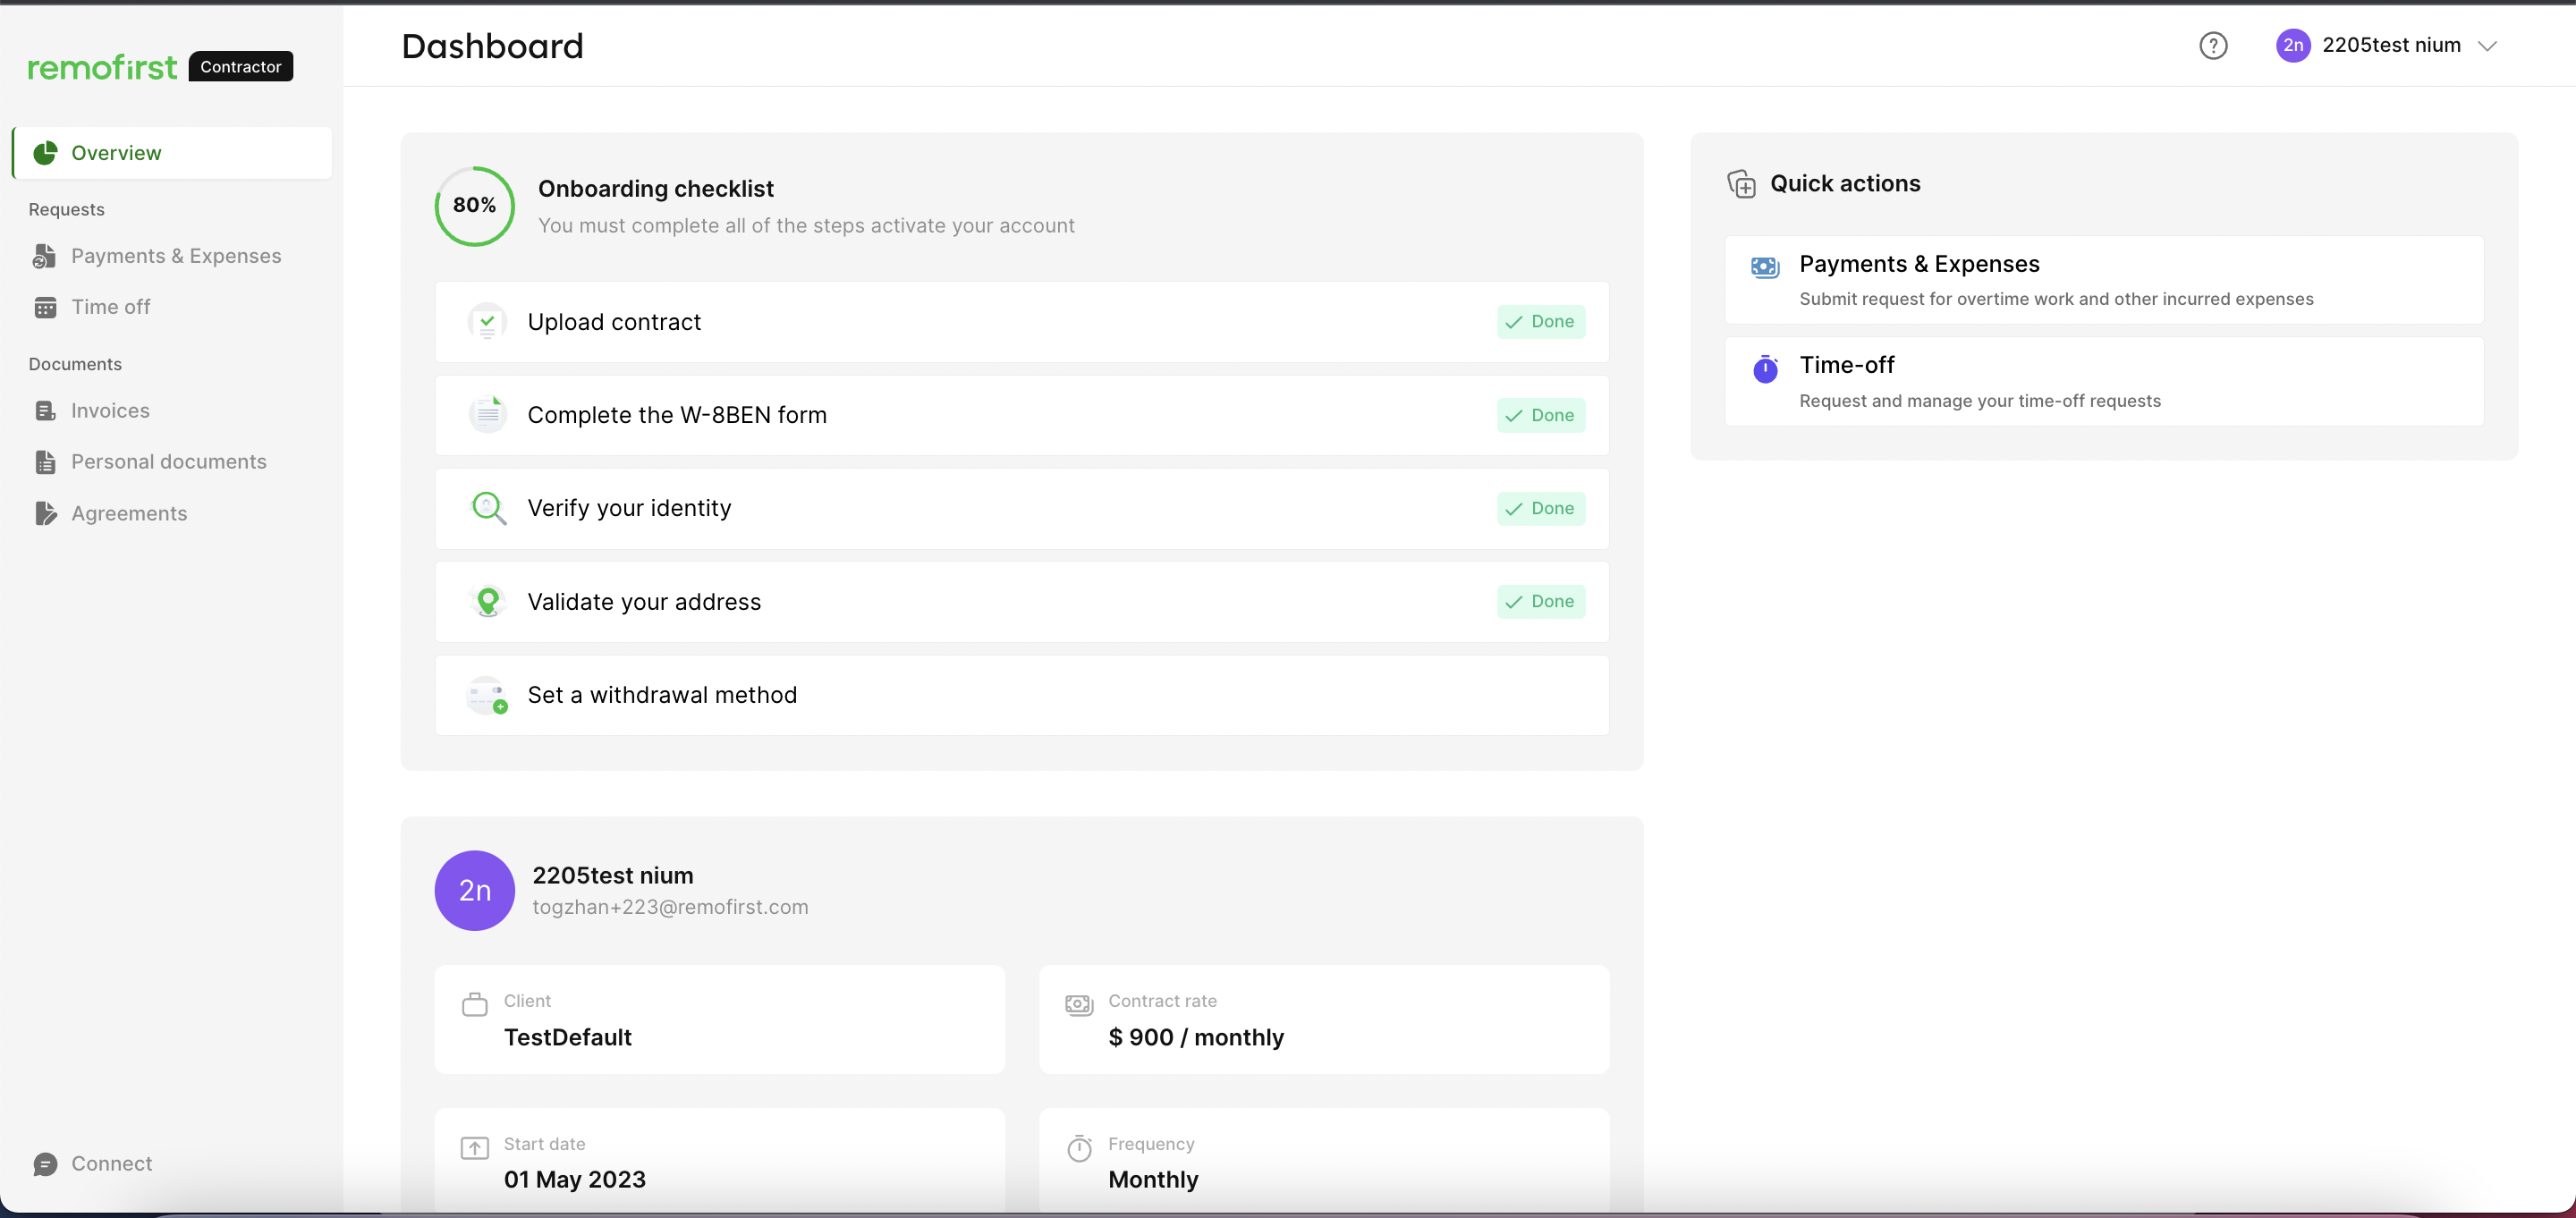Screen dimensions: 2576x1218
Task: Click the Contract rate cash icon
Action: pos(1079,1004)
